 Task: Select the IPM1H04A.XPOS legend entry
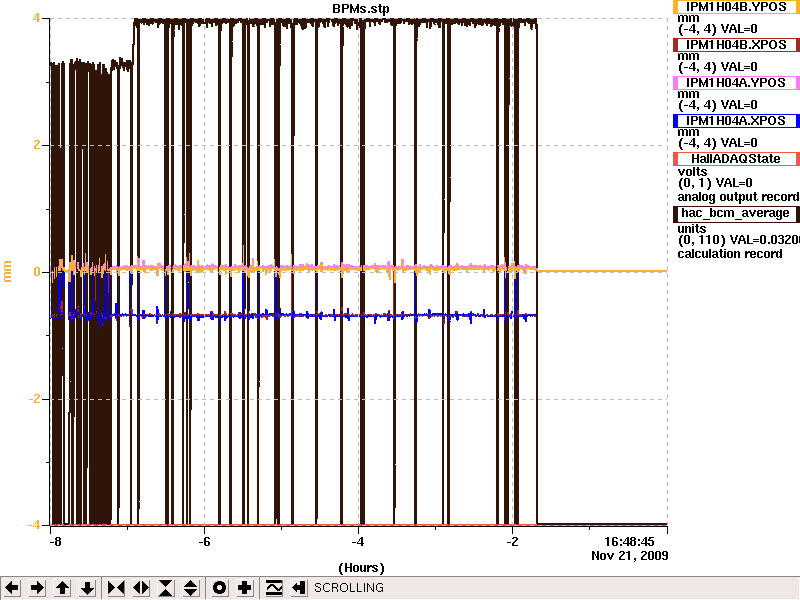(x=736, y=121)
